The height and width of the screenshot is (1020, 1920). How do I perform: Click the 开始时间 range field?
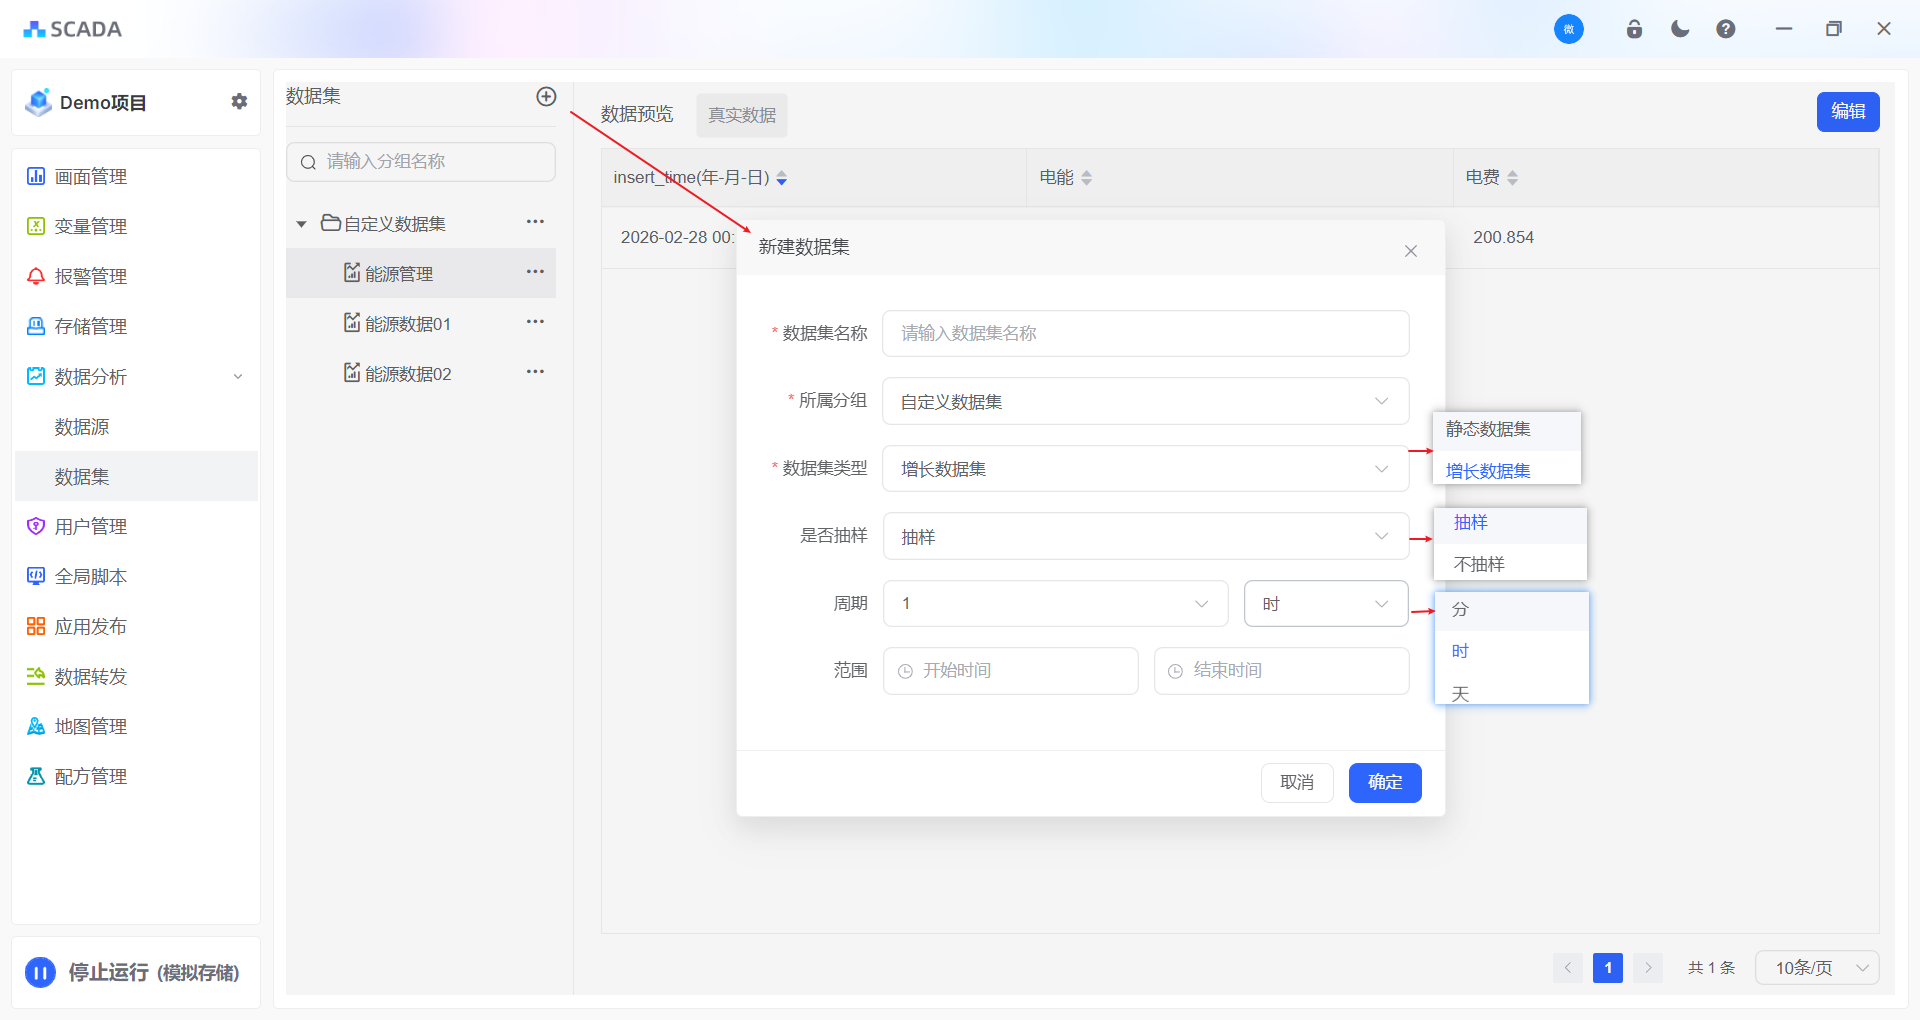(1010, 671)
